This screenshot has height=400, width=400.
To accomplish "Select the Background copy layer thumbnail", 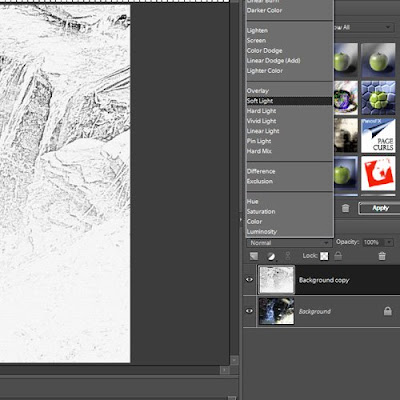I will [x=277, y=280].
